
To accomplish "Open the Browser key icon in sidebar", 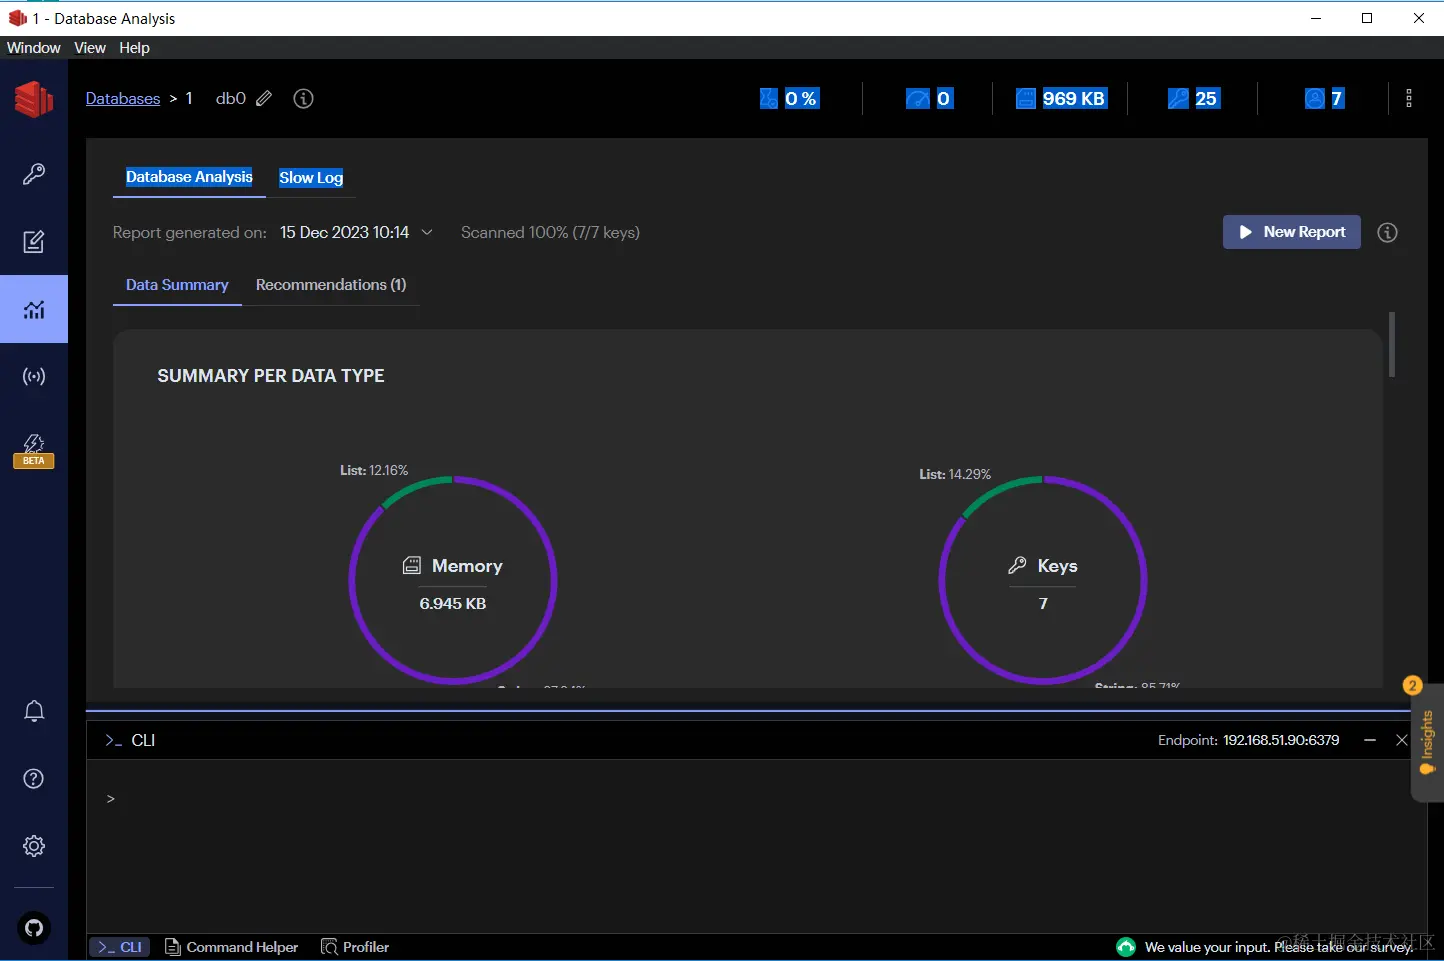I will coord(34,174).
